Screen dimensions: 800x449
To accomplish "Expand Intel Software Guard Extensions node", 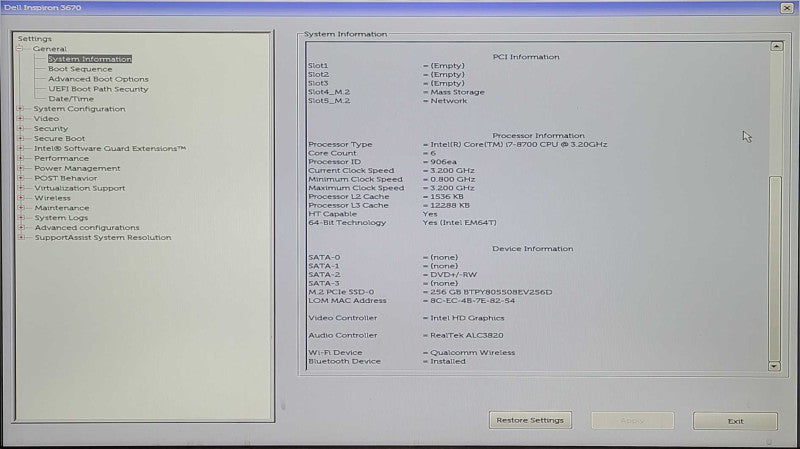I will (20, 148).
